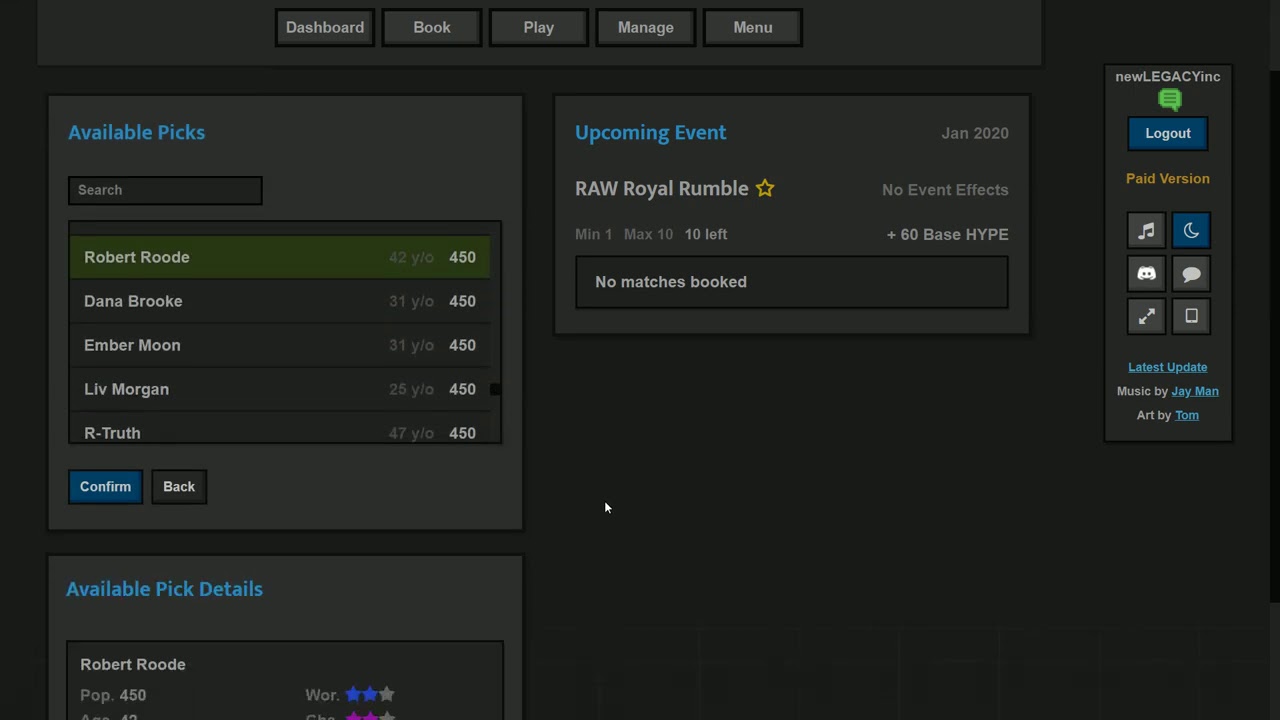Screen dimensions: 1280x720
Task: Click the green message icon under newLEGACYinc
Action: (x=1169, y=99)
